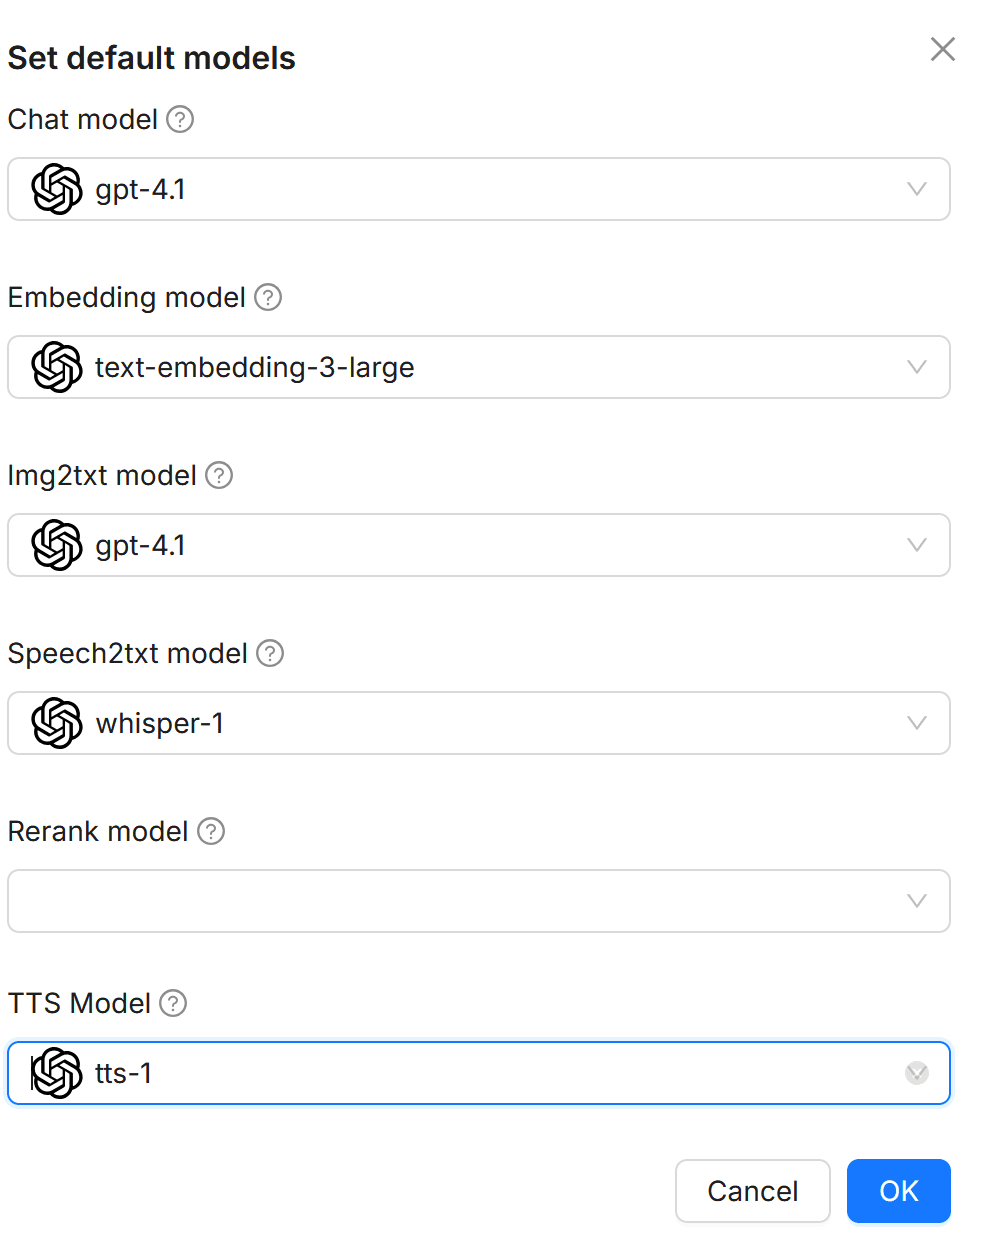Click the OpenAI logo beside text-embedding-3-large
Viewport: 981px width, 1242px height.
tap(57, 367)
